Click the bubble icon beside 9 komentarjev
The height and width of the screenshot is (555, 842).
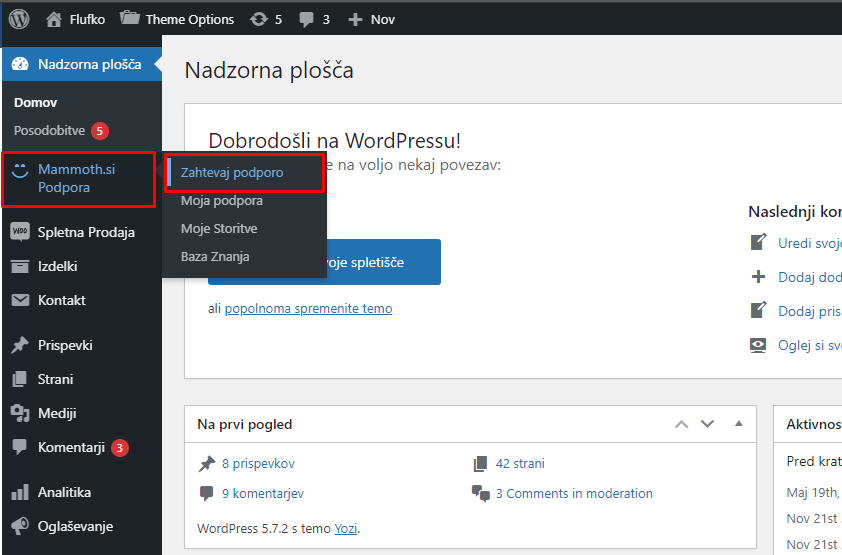[x=206, y=494]
